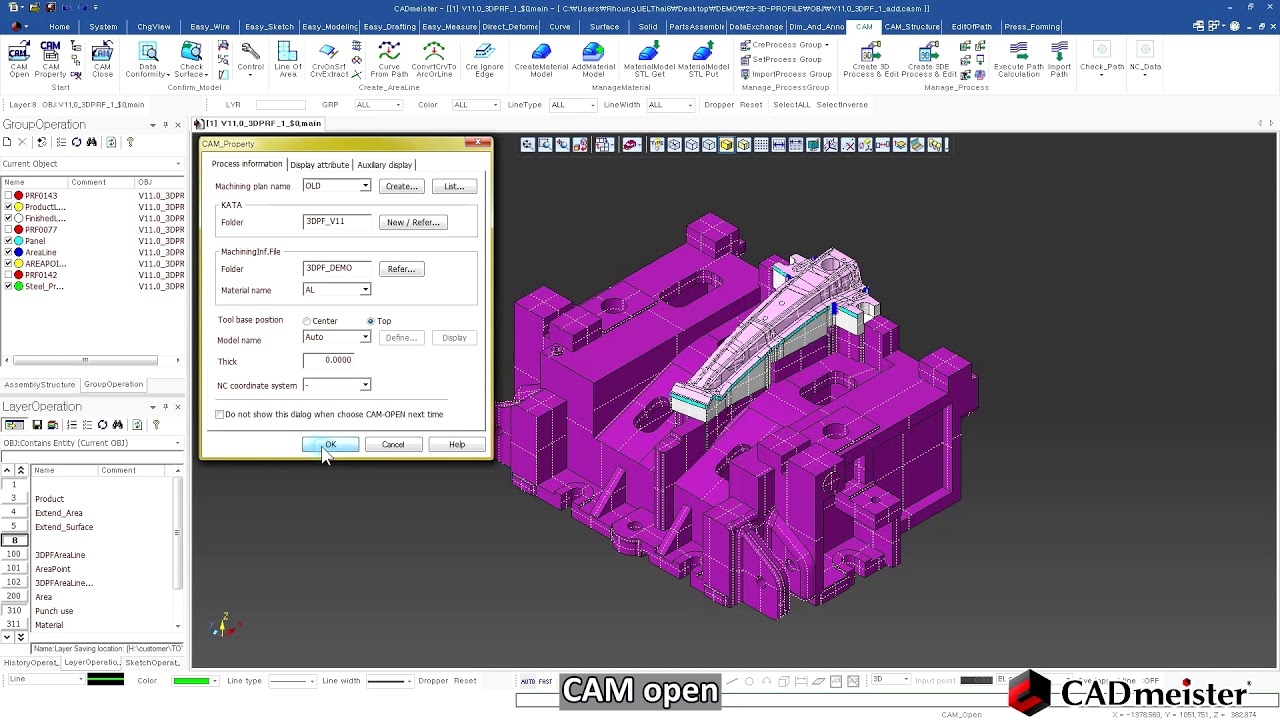Image resolution: width=1280 pixels, height=720 pixels.
Task: Expand the Material name dropdown
Action: [365, 290]
